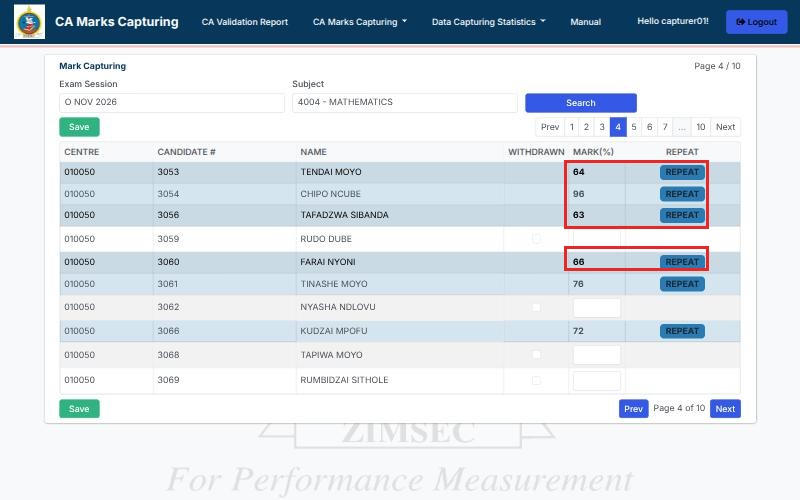This screenshot has height=500, width=800.
Task: Click candidate number 3061
Action: 168,284
